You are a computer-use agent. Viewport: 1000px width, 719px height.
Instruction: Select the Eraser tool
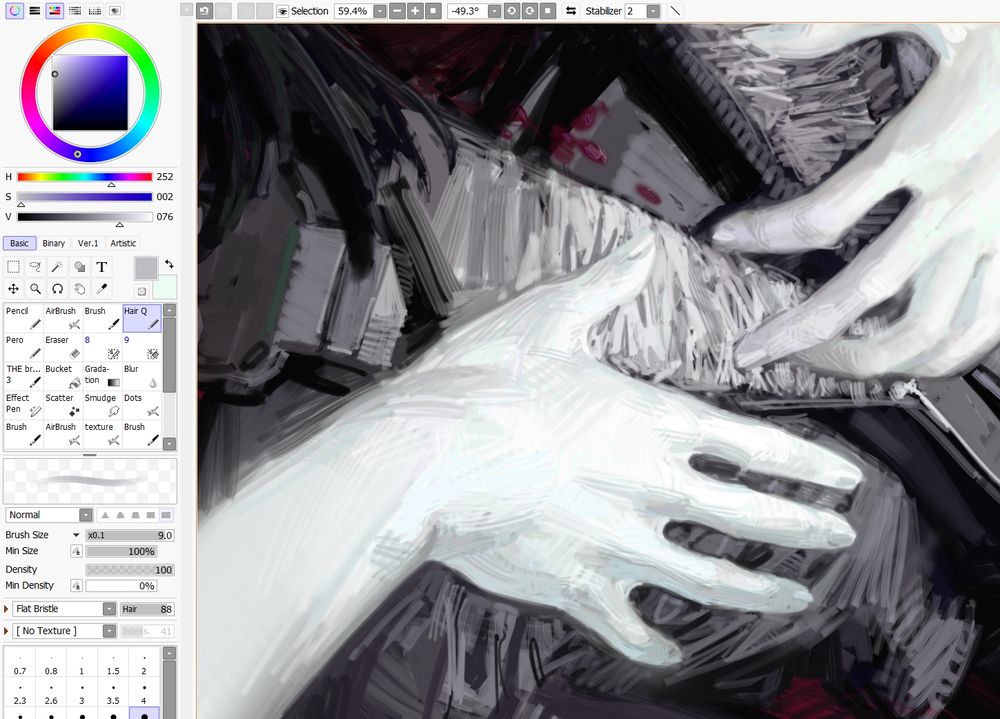tap(63, 347)
